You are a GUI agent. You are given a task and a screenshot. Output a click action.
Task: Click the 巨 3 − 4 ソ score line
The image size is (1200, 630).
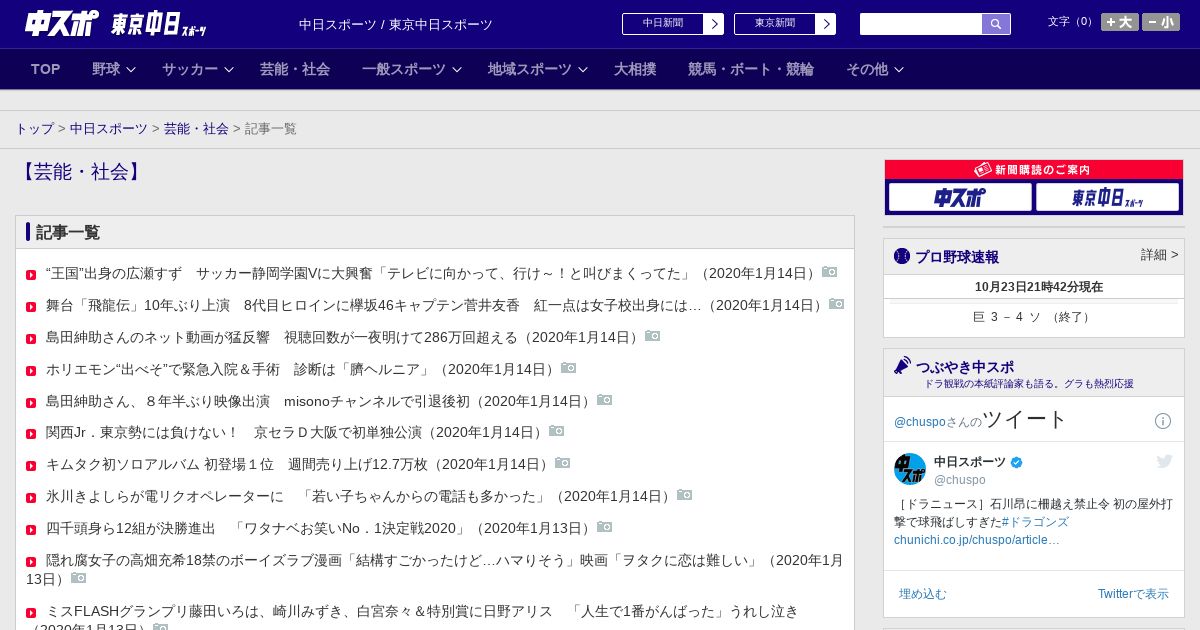[1033, 317]
